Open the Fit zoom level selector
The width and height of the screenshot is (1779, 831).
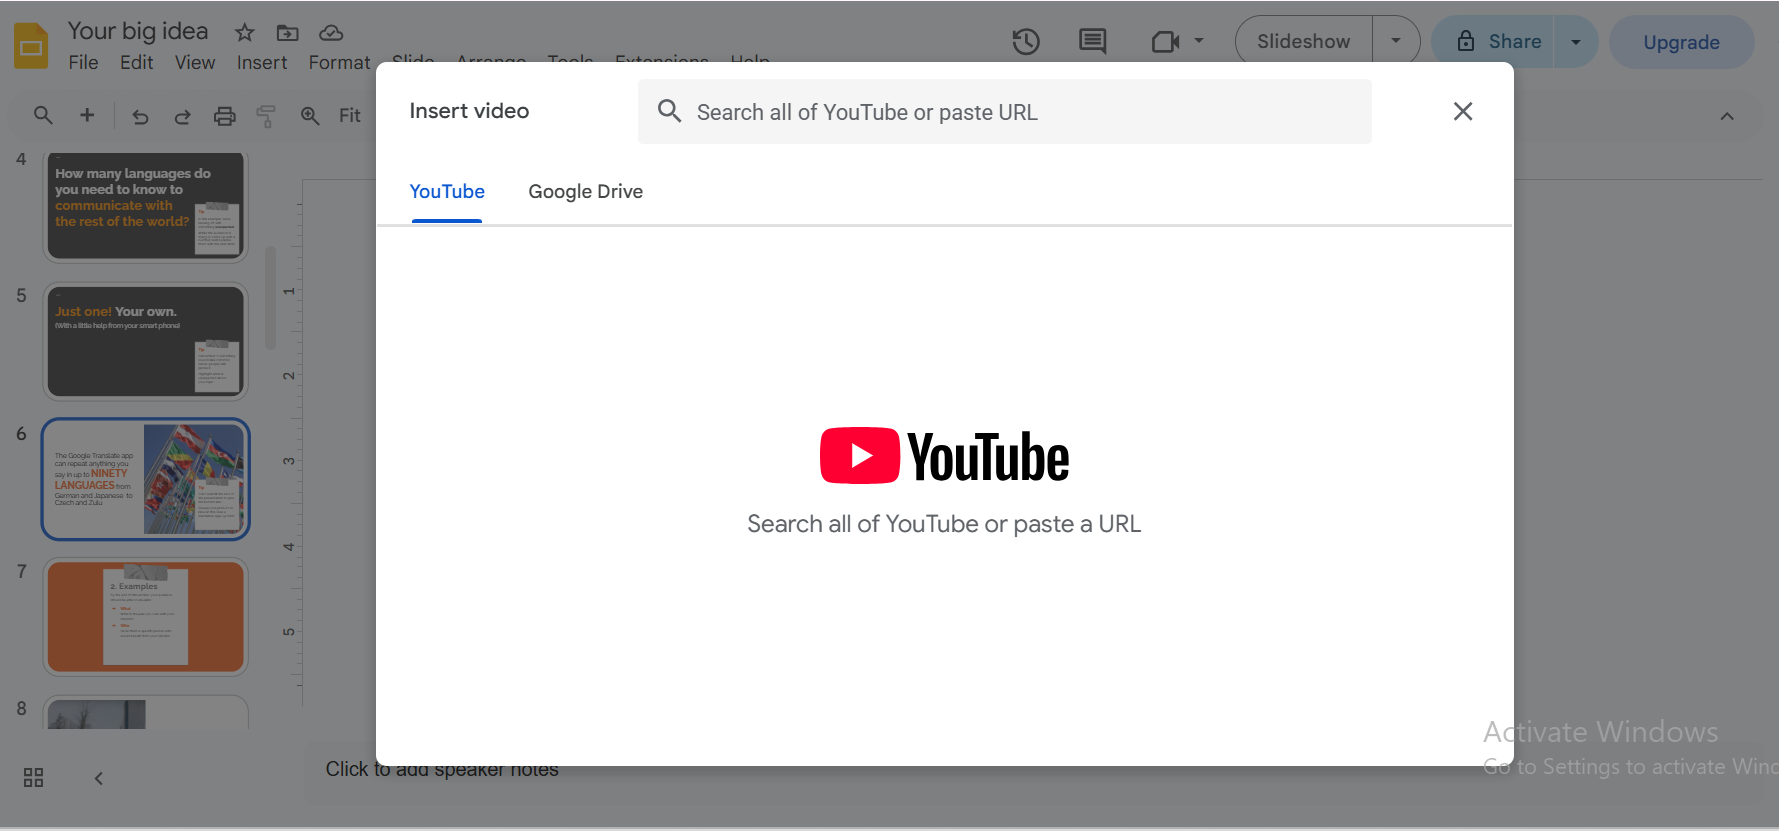click(x=350, y=116)
